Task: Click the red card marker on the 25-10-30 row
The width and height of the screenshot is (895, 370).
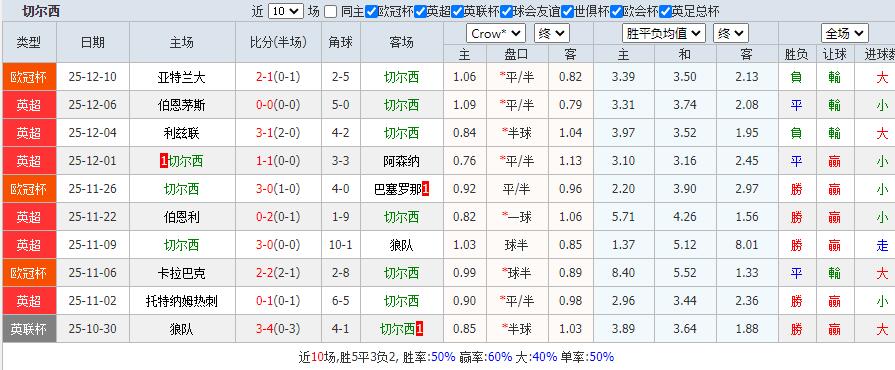Action: coord(420,329)
